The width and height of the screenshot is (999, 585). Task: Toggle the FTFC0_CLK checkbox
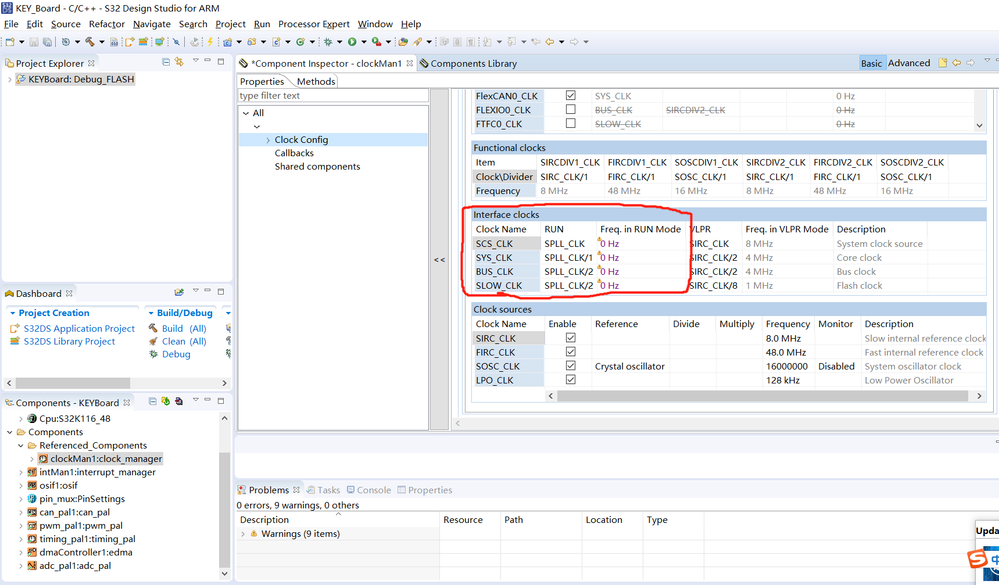click(x=571, y=124)
